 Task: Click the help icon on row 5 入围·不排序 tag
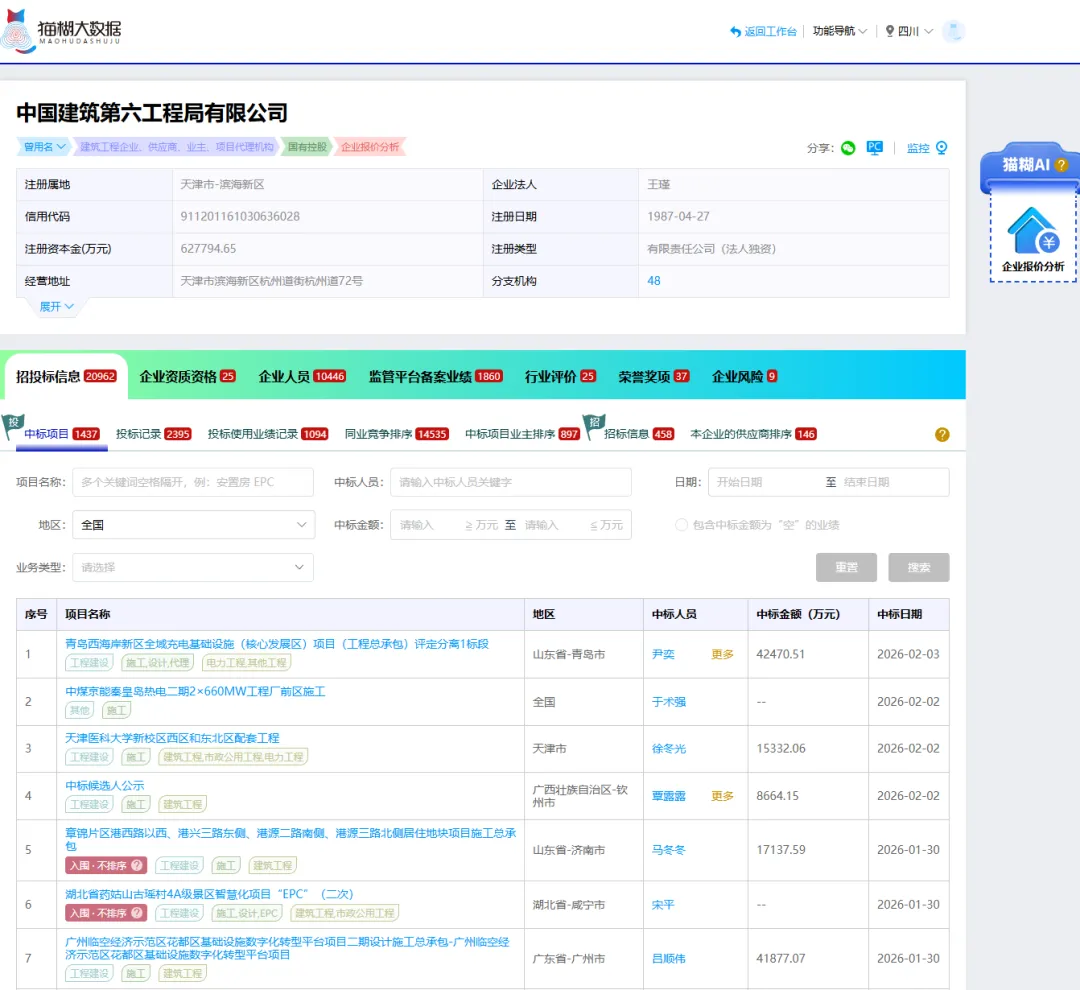[x=137, y=865]
